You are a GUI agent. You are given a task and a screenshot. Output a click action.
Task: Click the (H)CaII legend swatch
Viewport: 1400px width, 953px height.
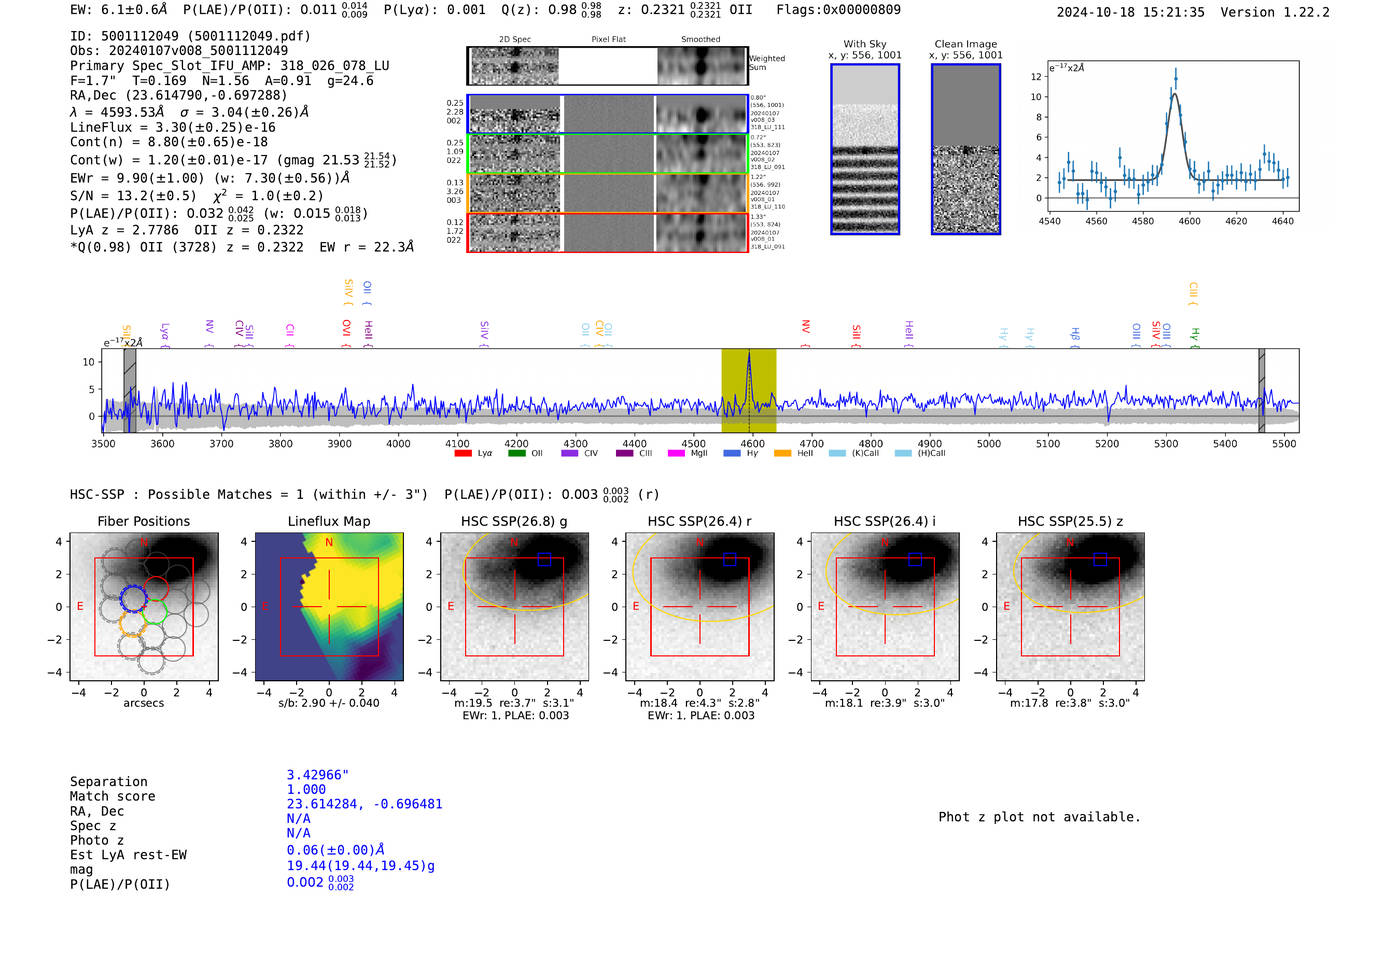coord(903,453)
